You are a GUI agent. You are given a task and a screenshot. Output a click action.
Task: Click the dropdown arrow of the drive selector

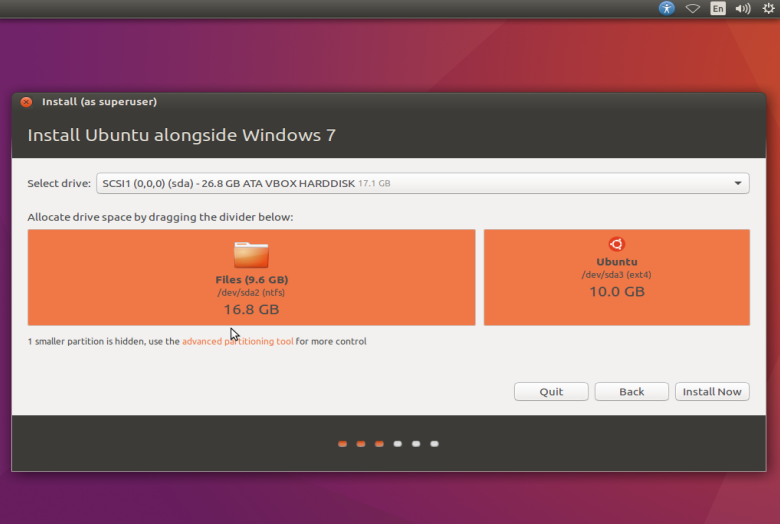coord(738,183)
